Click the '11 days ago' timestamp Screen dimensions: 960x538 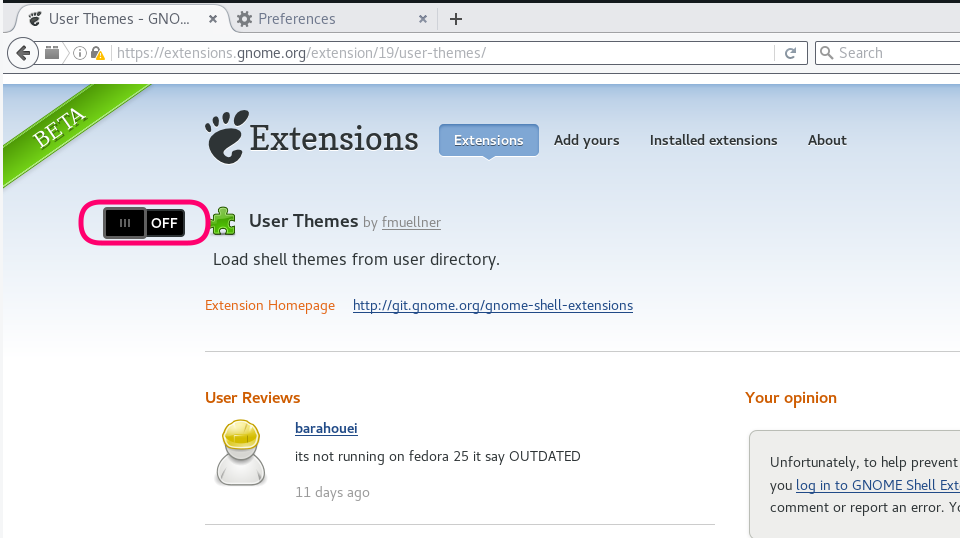(x=332, y=492)
